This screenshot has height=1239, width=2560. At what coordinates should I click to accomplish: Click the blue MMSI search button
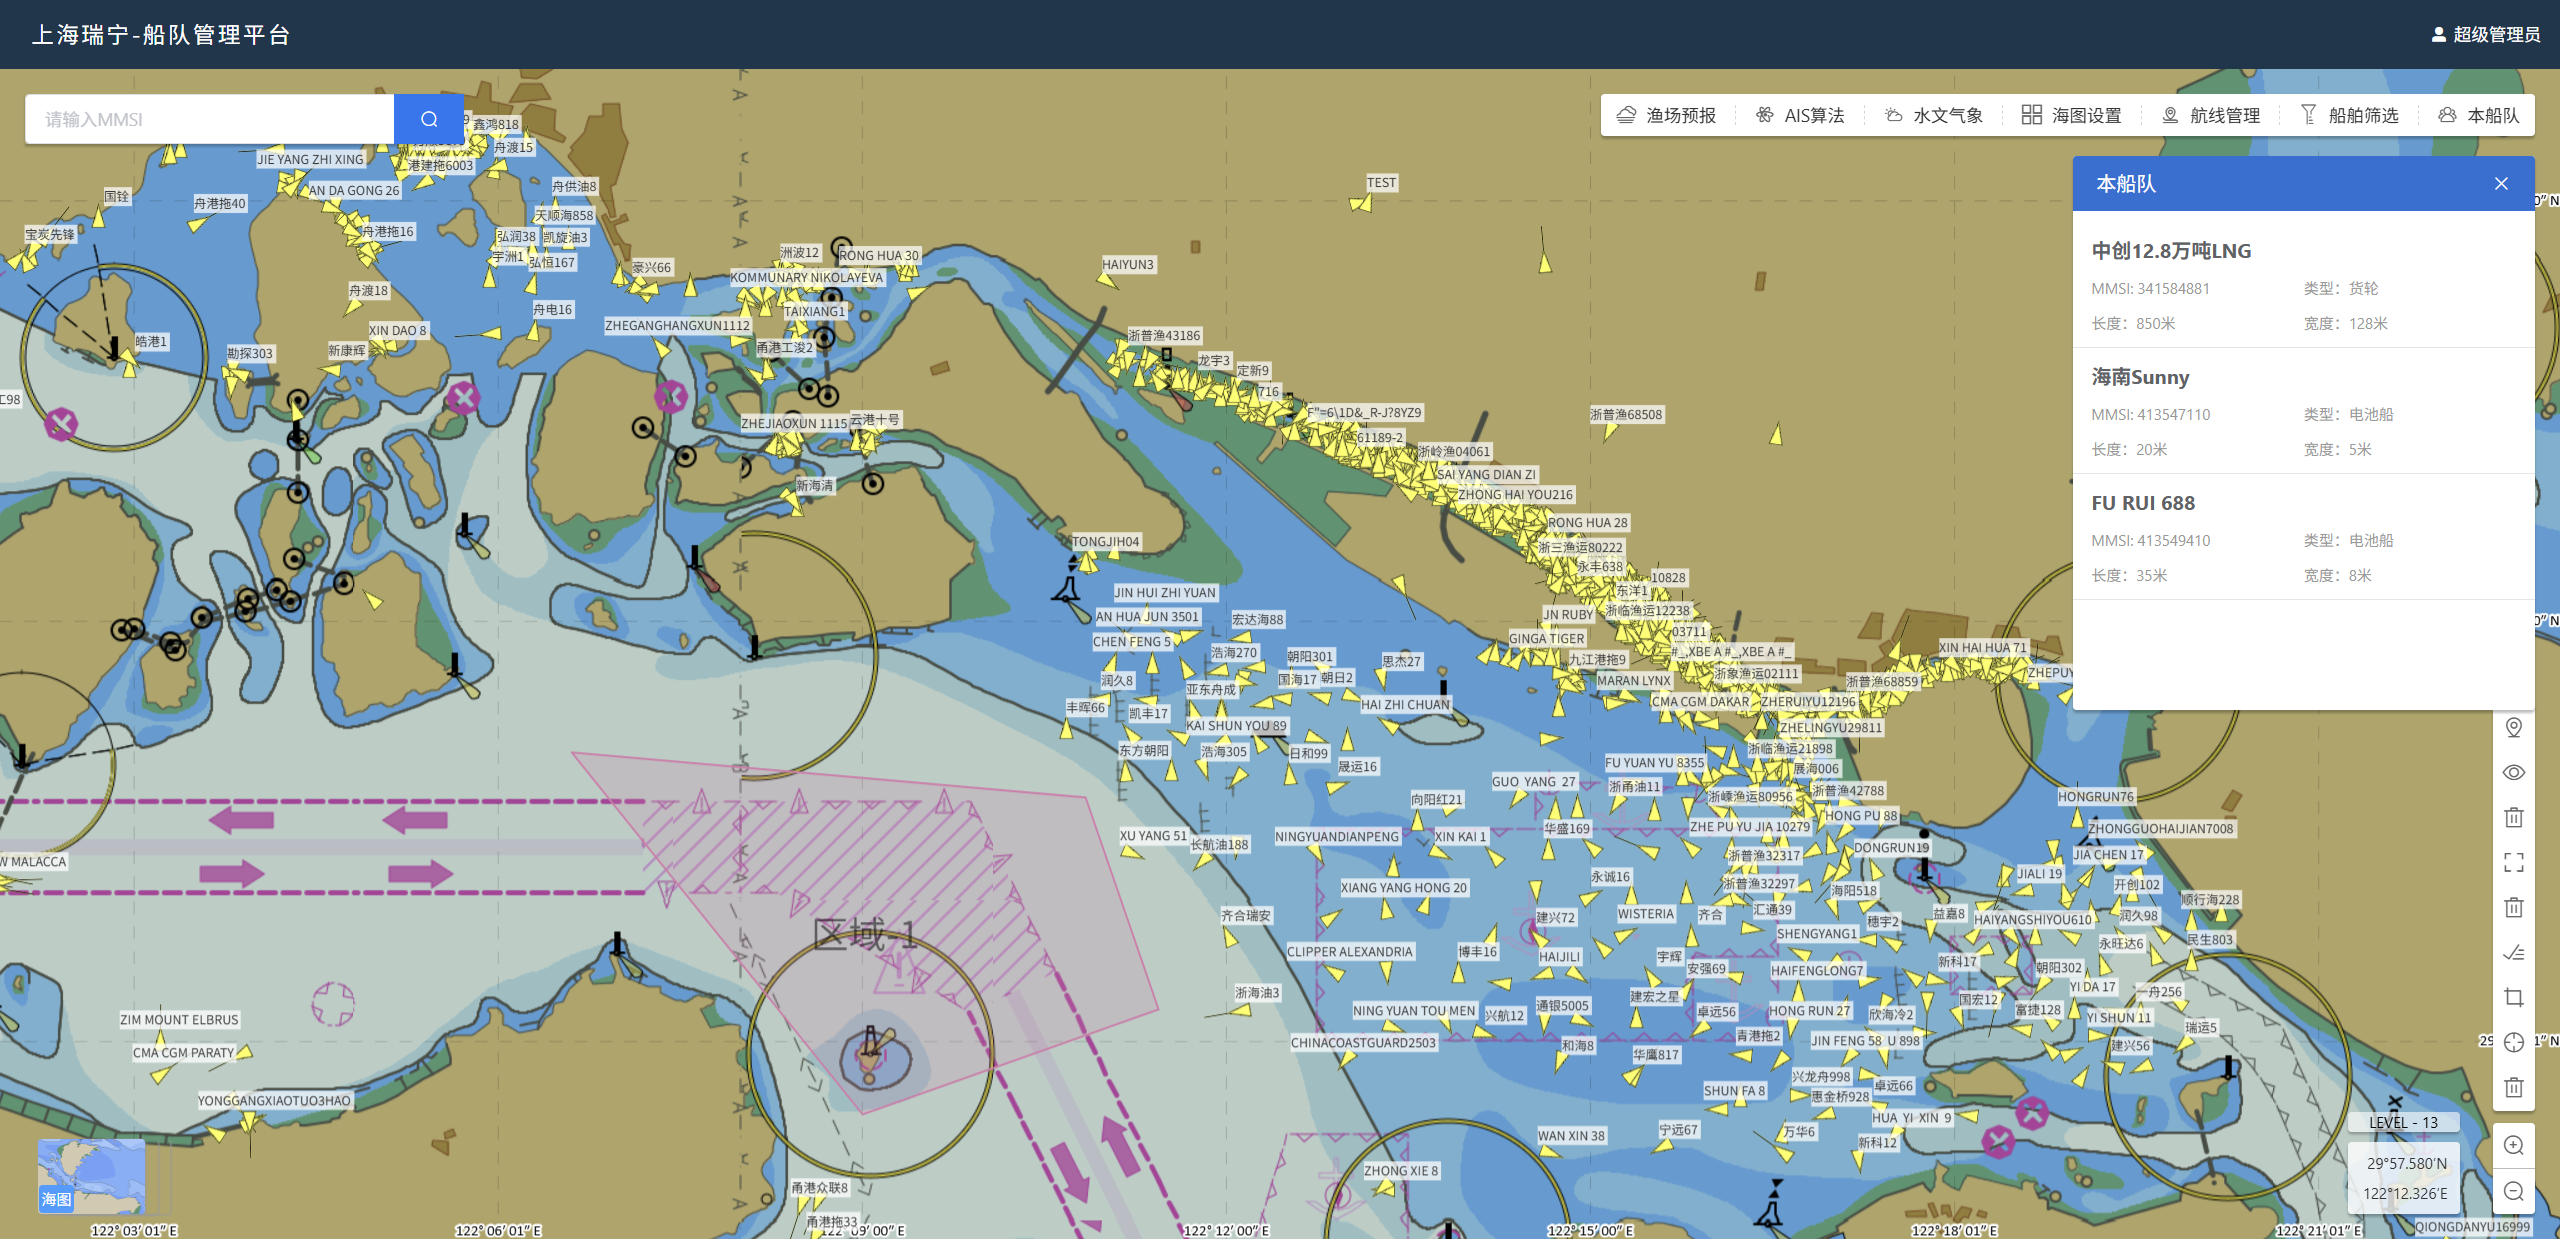pyautogui.click(x=429, y=119)
